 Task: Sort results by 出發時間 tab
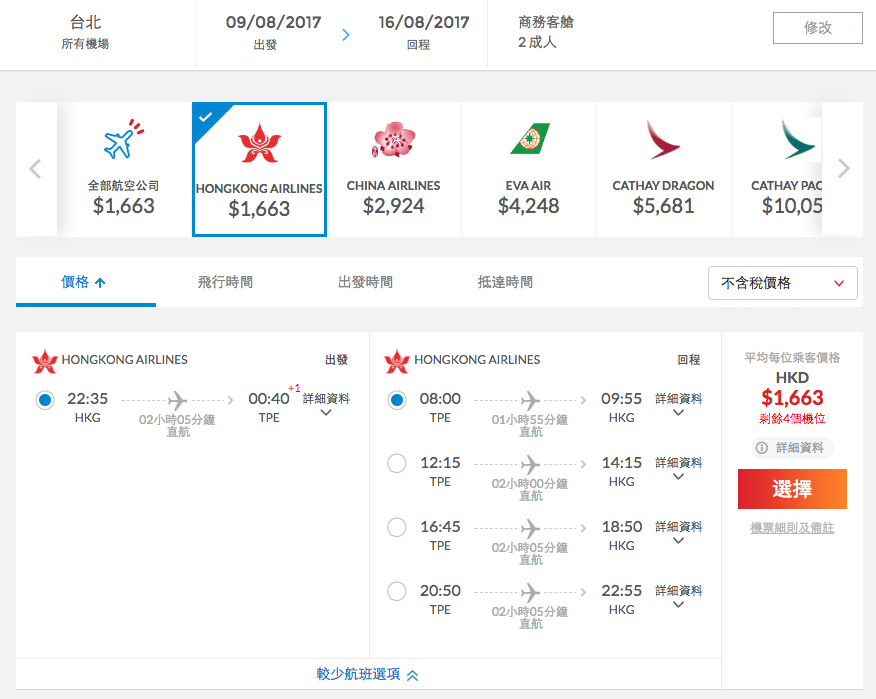(365, 283)
